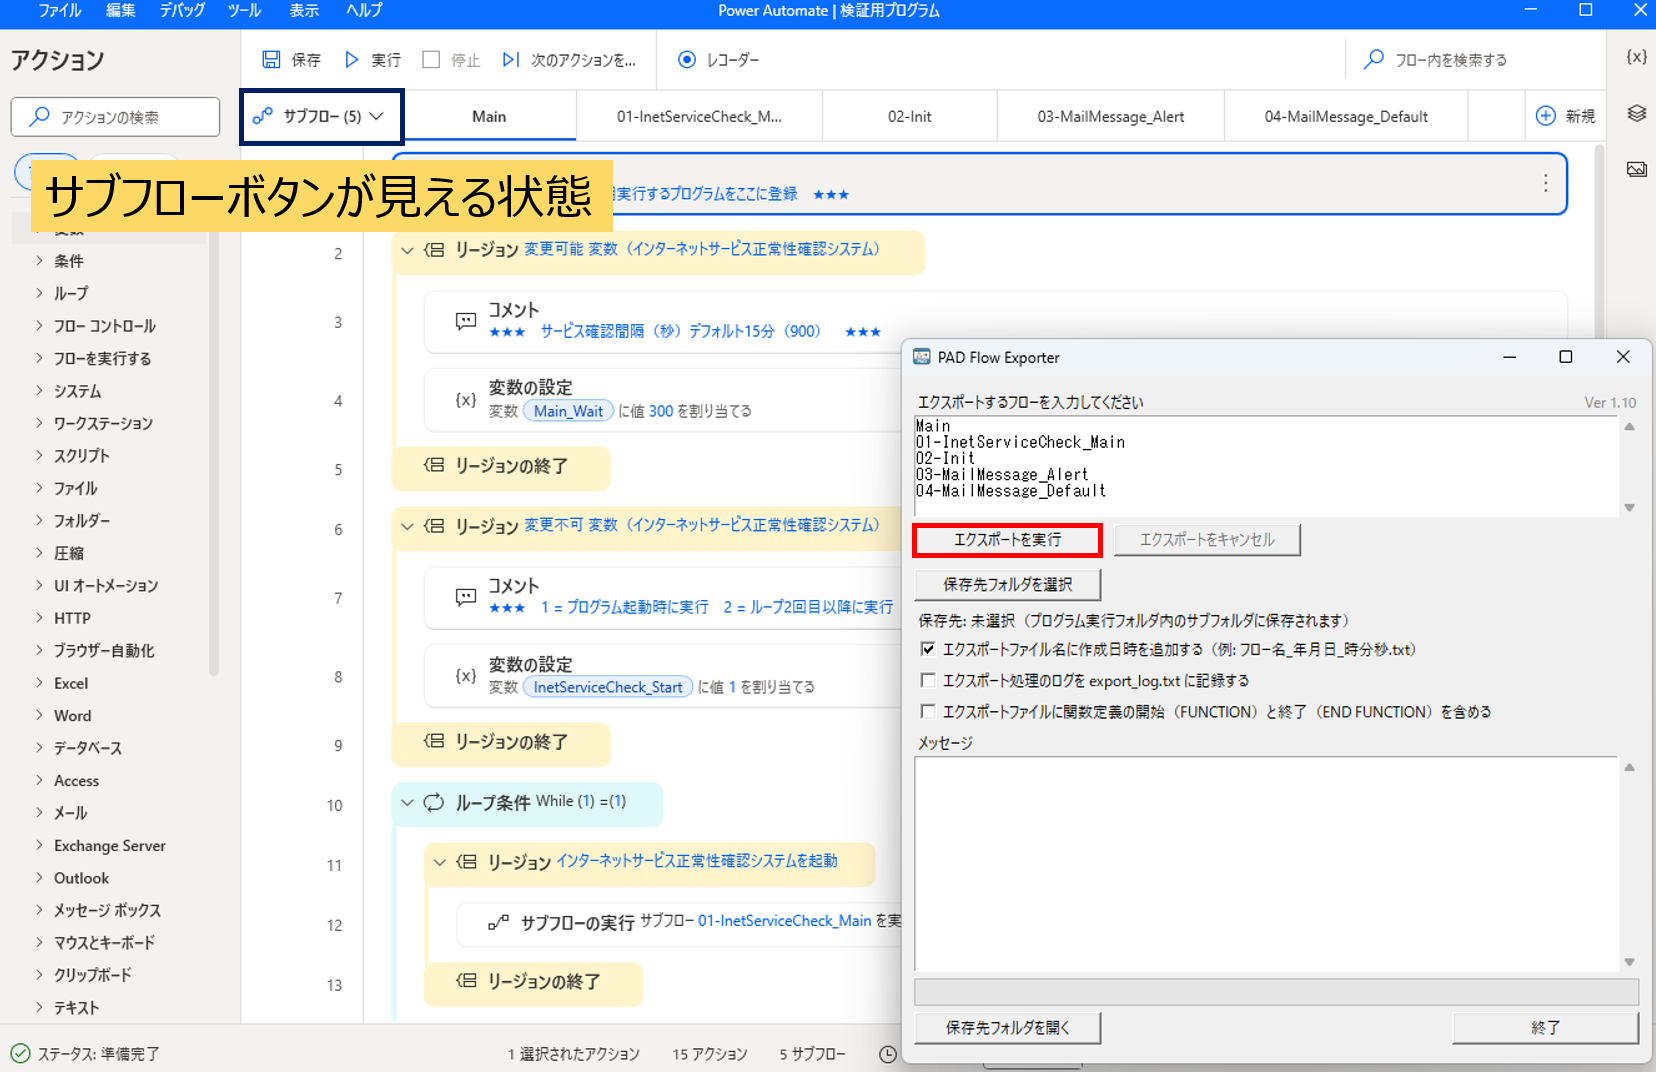
Task: Enable FUNCTION definition checkbox
Action: click(928, 711)
